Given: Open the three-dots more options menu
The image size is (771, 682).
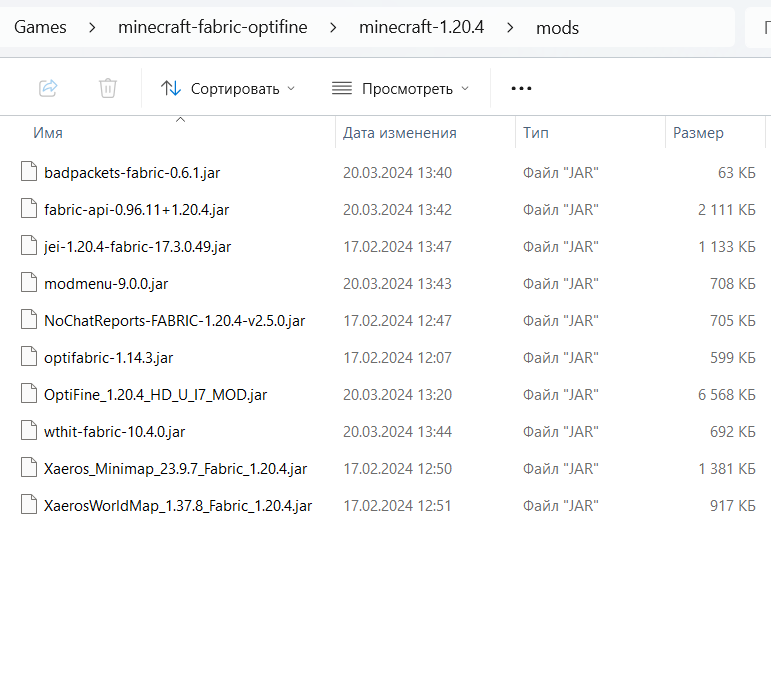Looking at the screenshot, I should [521, 89].
